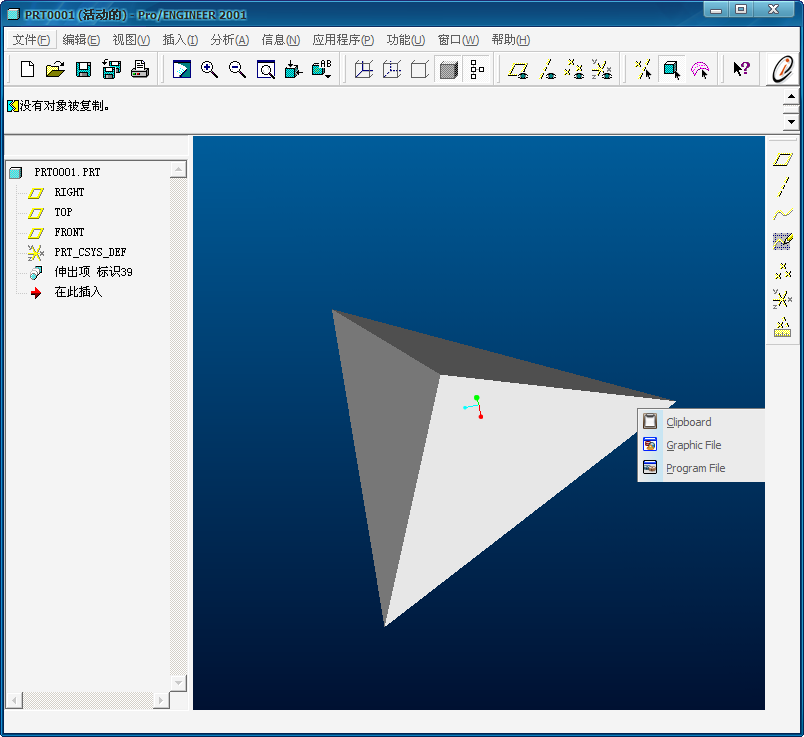Click the red information 'i' icon
The height and width of the screenshot is (737, 804).
782,68
